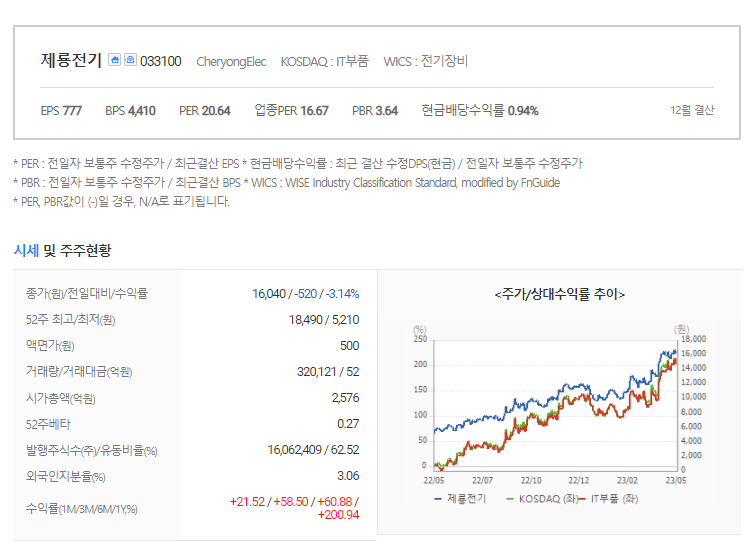Screen dimensions: 756x541
Task: Click the 주가/상대수익률 추이 chart title
Action: point(560,294)
